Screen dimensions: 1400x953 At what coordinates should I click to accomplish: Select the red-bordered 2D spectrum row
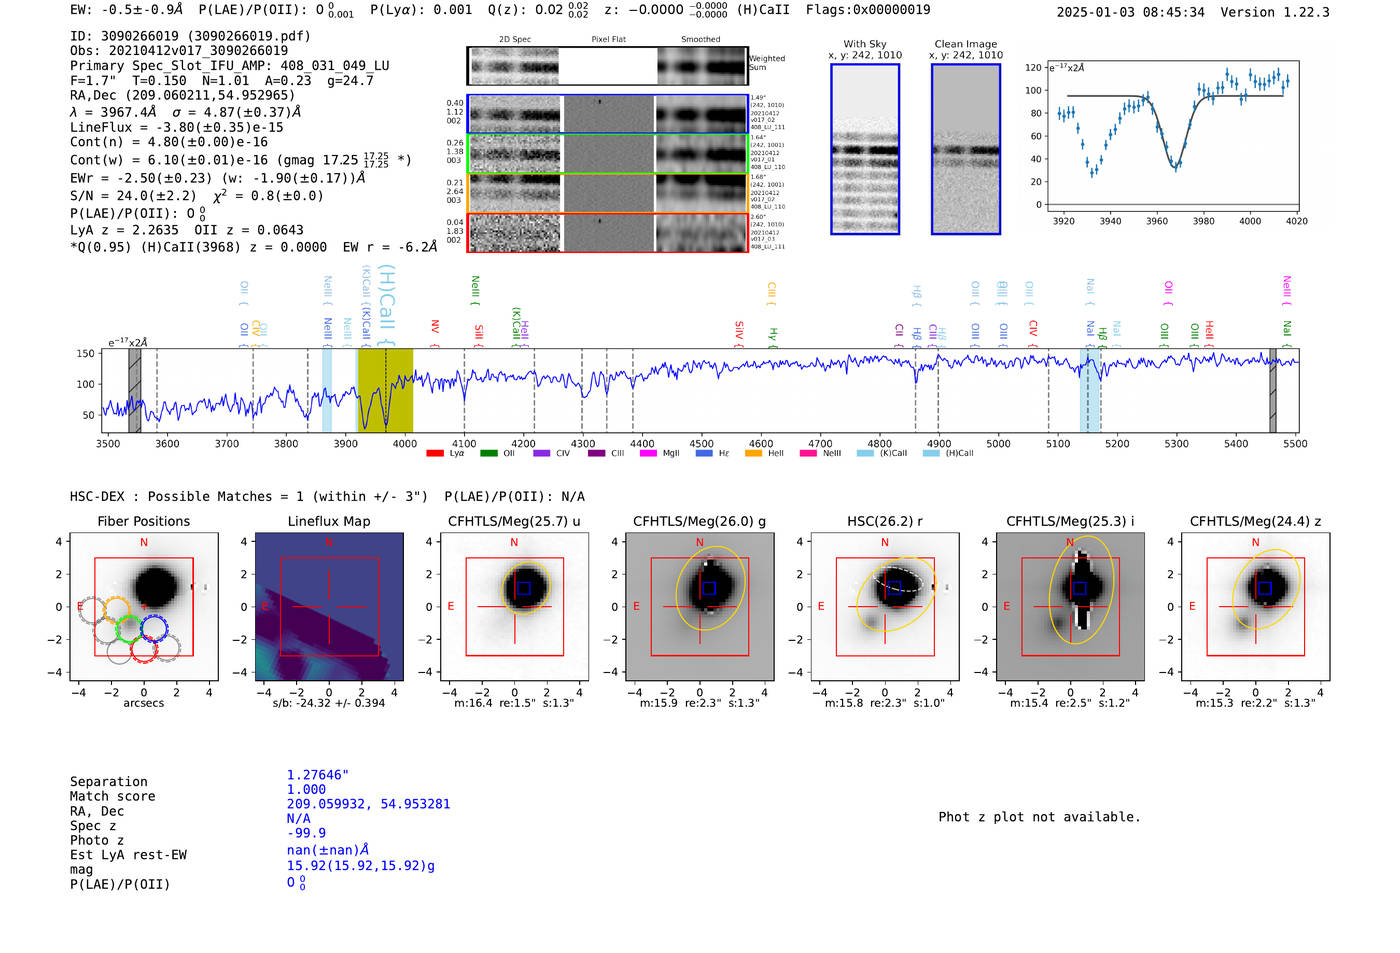point(608,233)
